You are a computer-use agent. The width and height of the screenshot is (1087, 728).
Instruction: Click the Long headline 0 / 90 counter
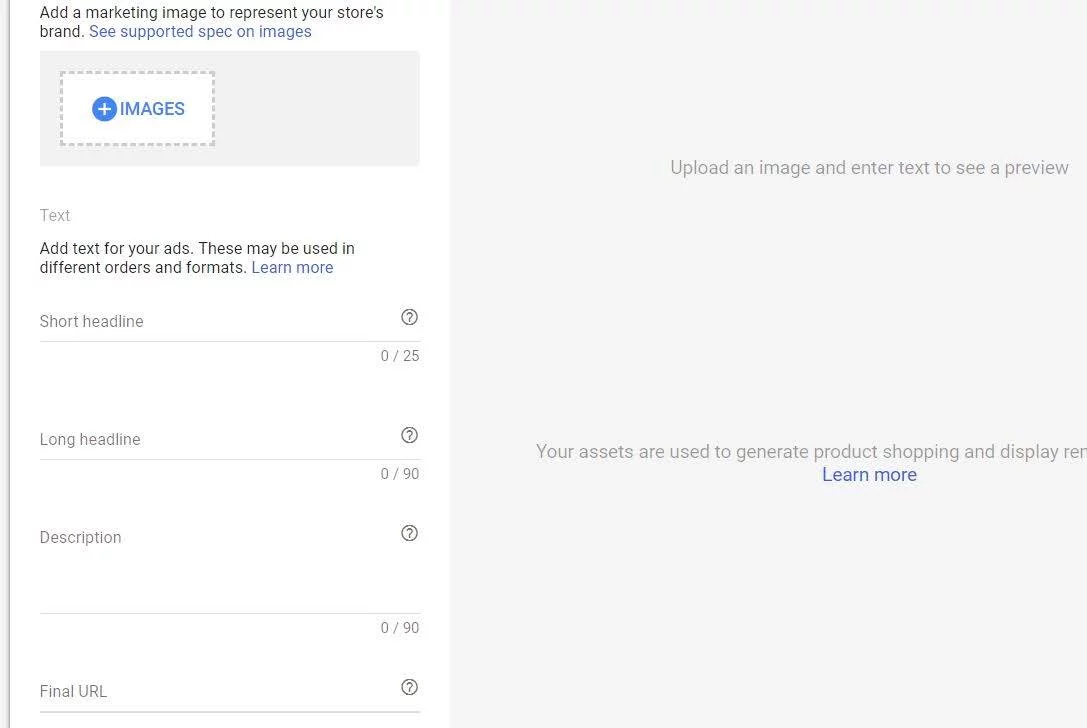coord(399,474)
